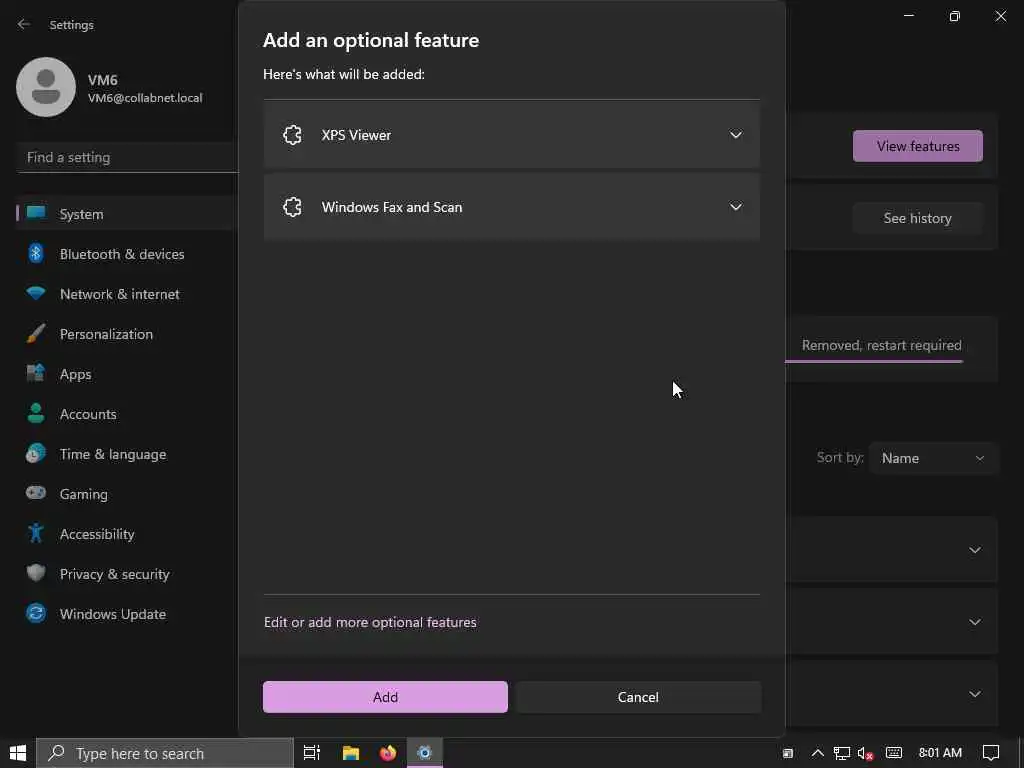Click the muted volume tray icon
The width and height of the screenshot is (1024, 768).
coord(866,753)
